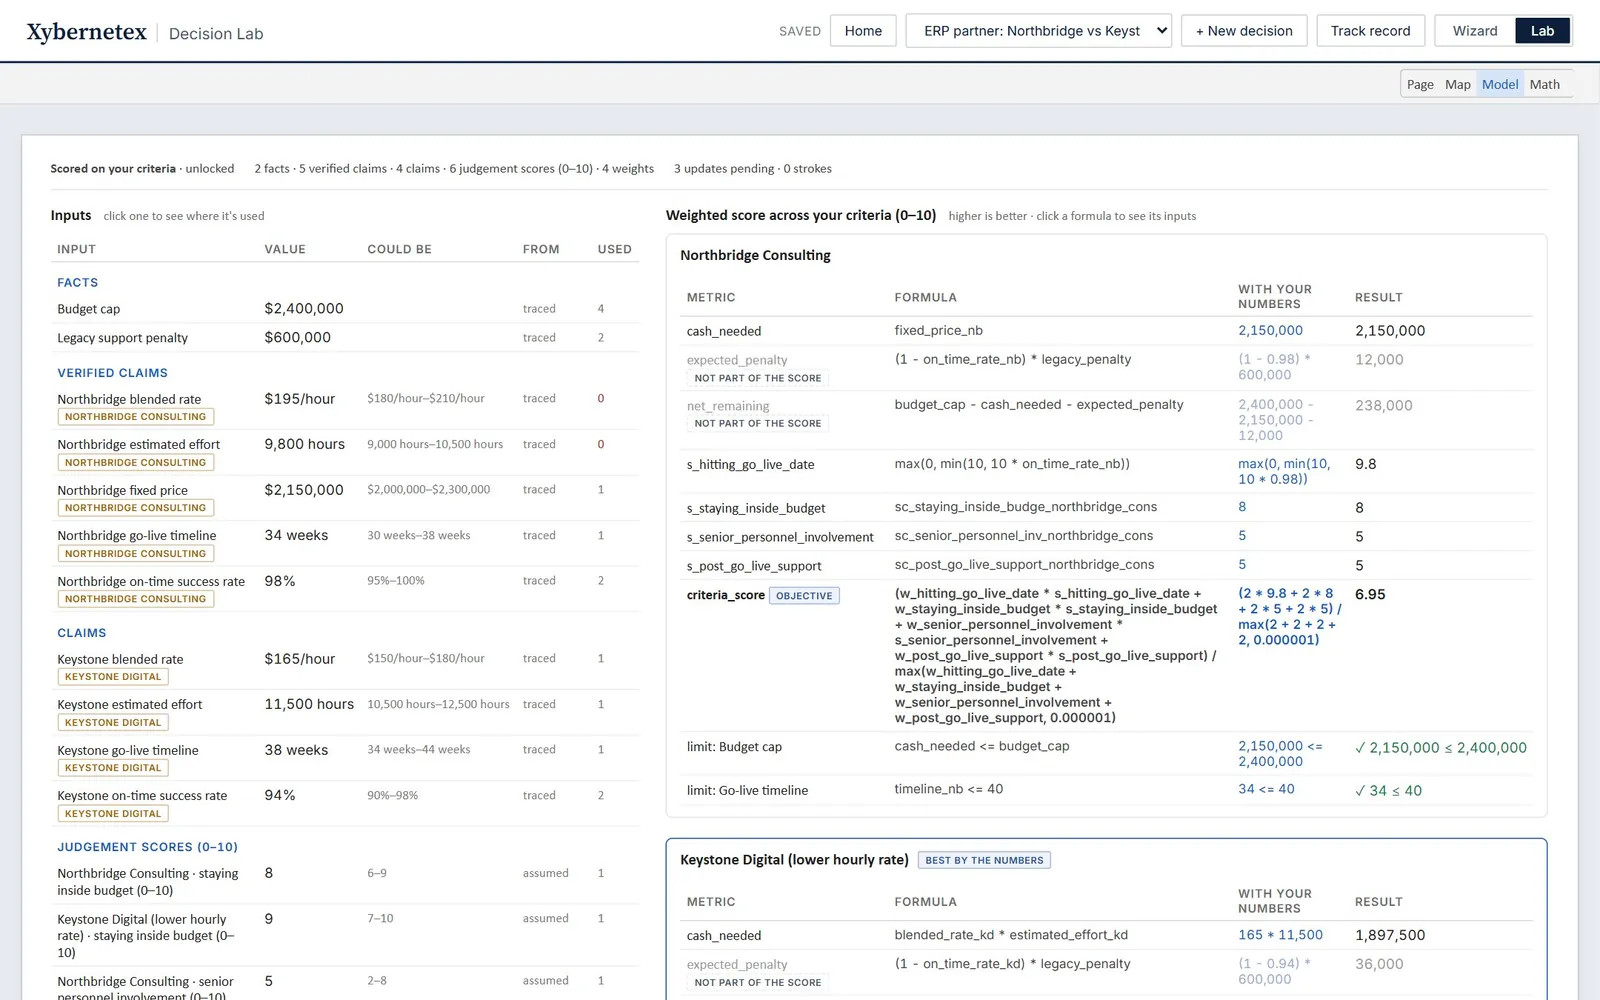
Task: Click the Northbridge Consulting card heading
Action: pos(755,255)
